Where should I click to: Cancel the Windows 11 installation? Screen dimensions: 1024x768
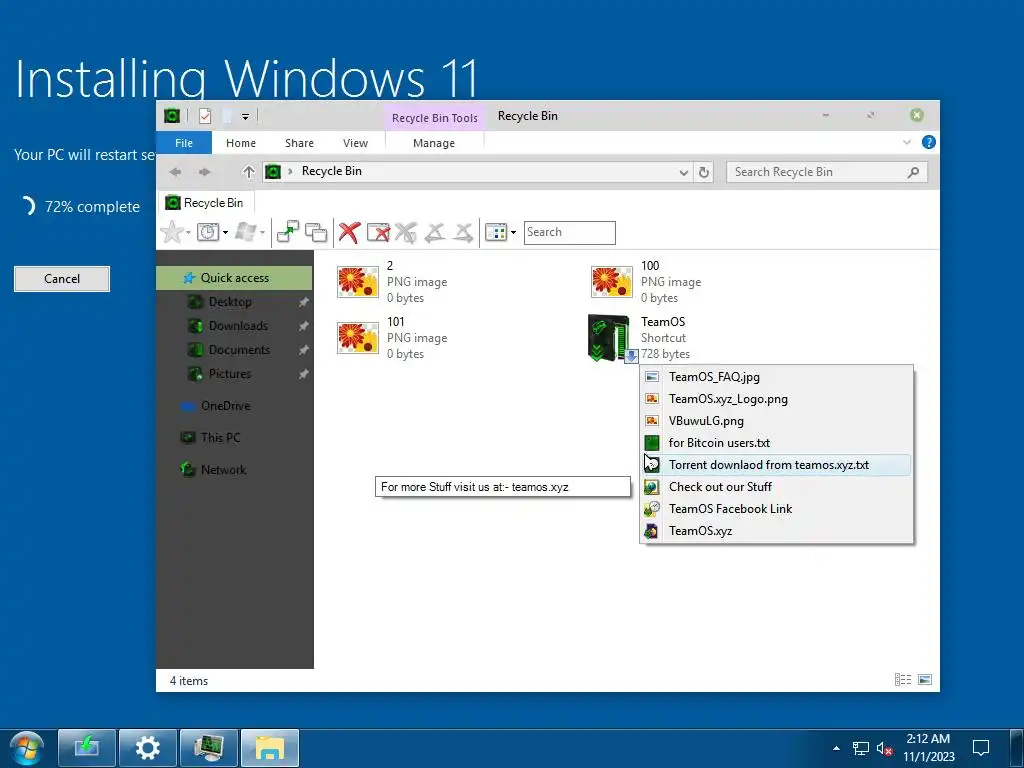tap(62, 279)
